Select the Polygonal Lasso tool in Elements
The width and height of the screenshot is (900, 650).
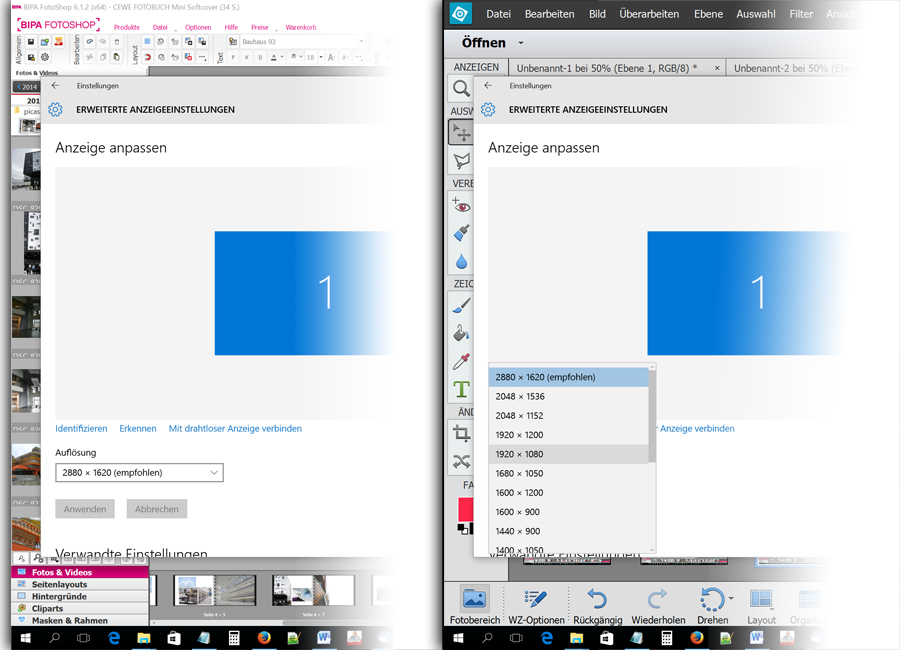[x=461, y=161]
